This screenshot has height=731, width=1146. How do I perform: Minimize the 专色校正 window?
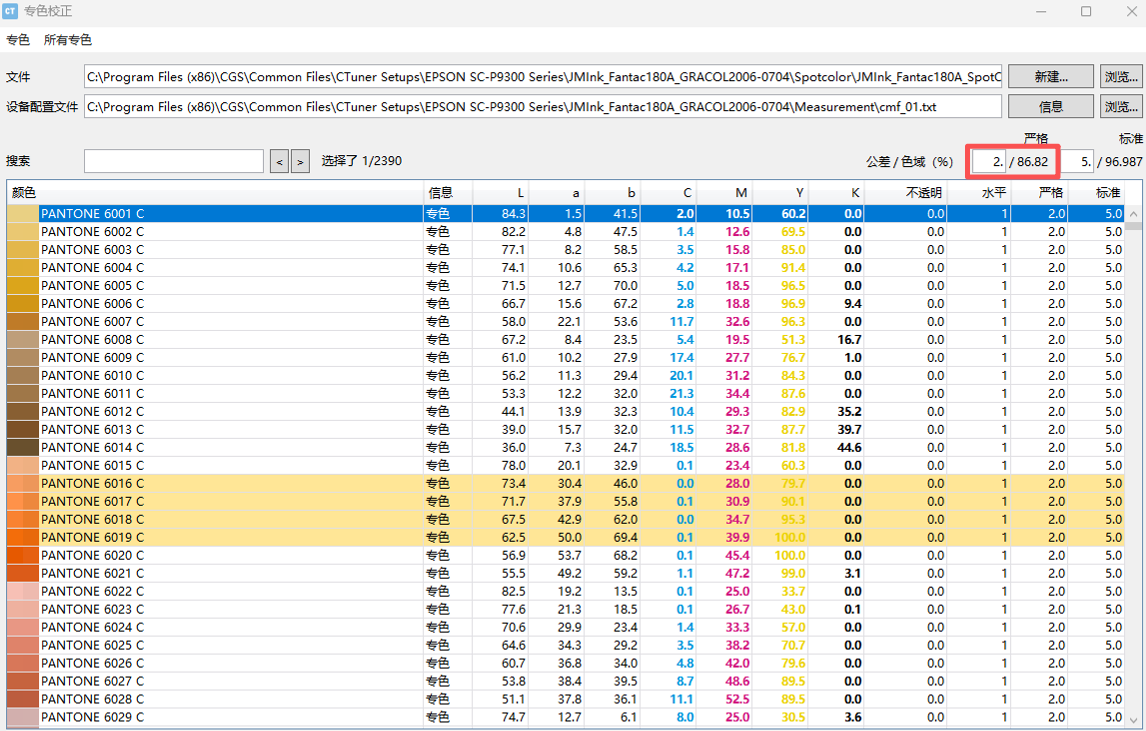tap(1041, 11)
